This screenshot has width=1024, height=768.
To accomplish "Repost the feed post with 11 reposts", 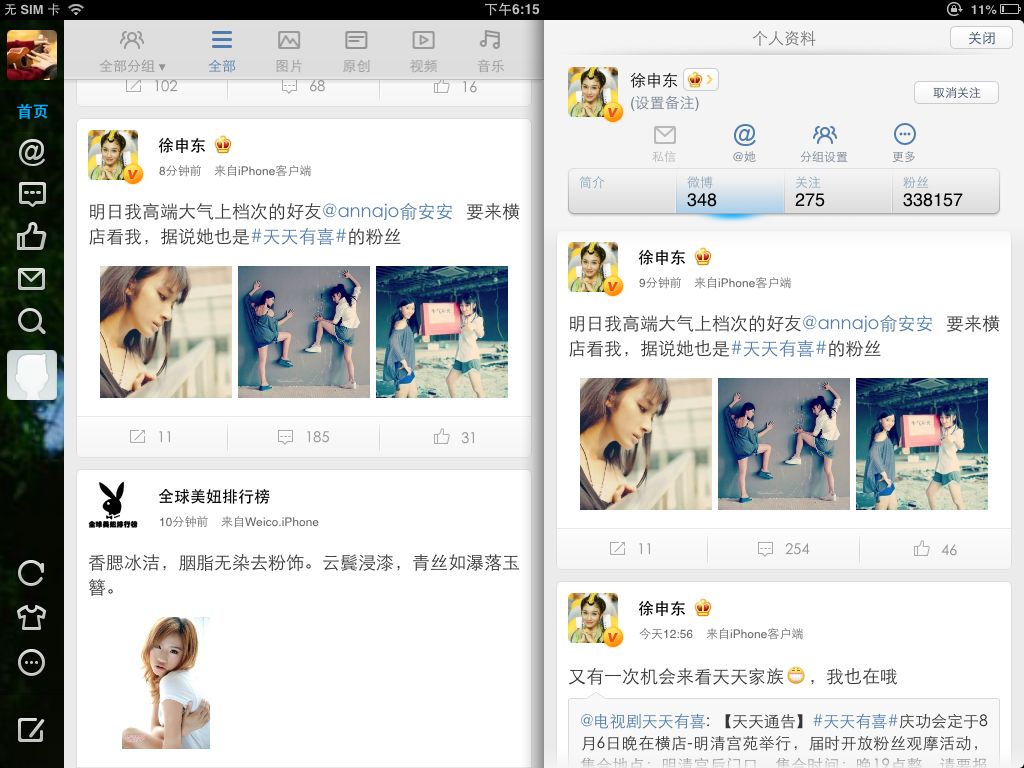I will click(x=152, y=437).
